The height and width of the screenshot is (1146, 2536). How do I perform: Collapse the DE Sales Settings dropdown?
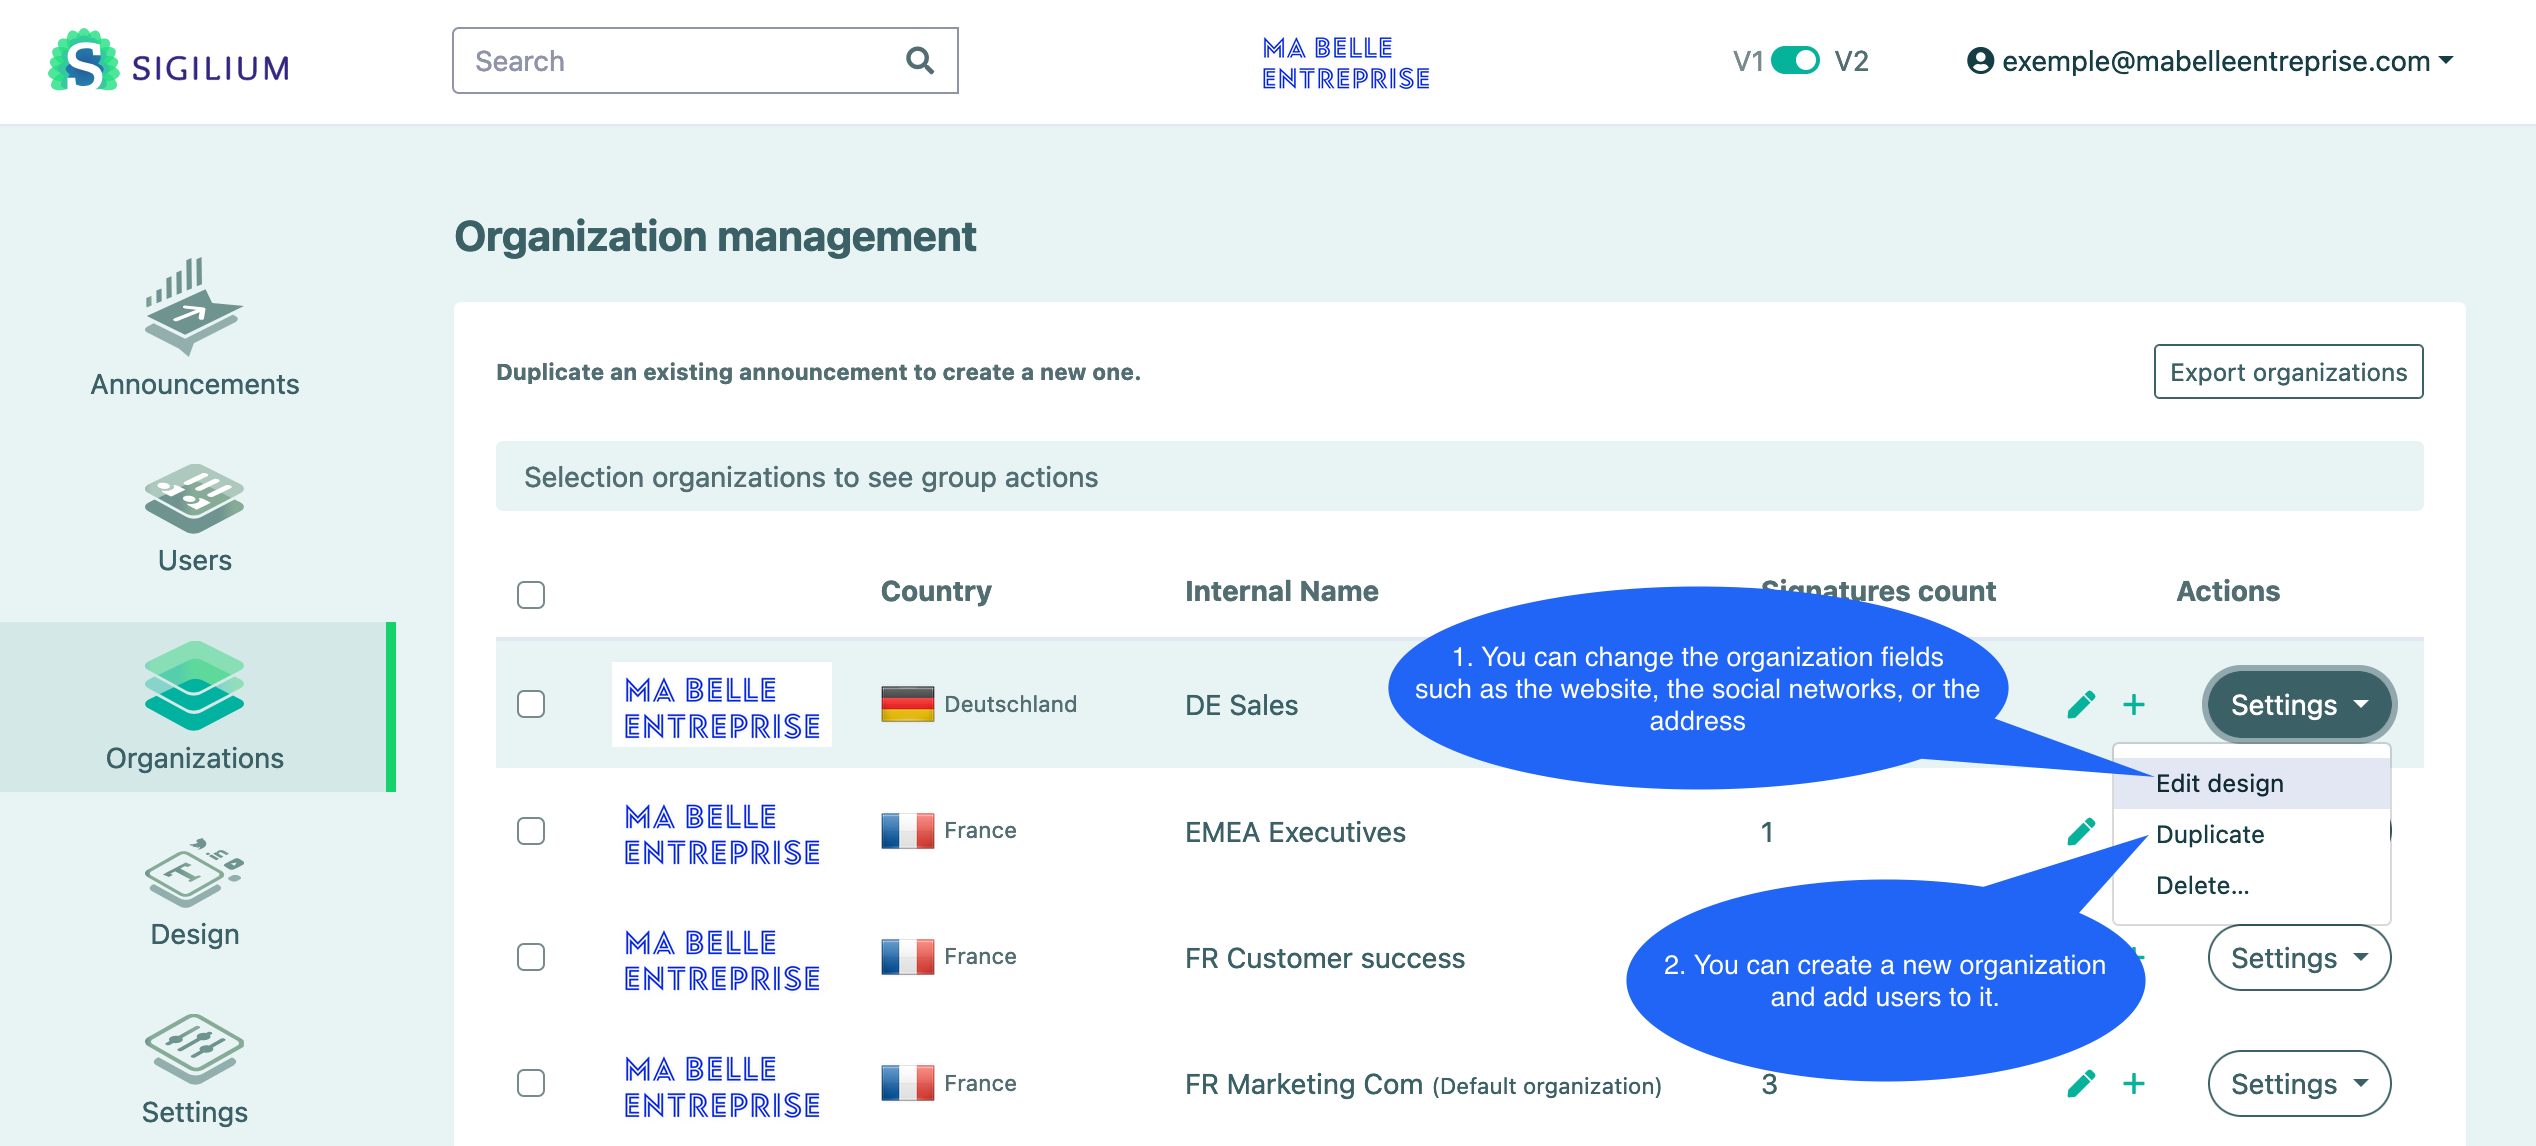2298,705
